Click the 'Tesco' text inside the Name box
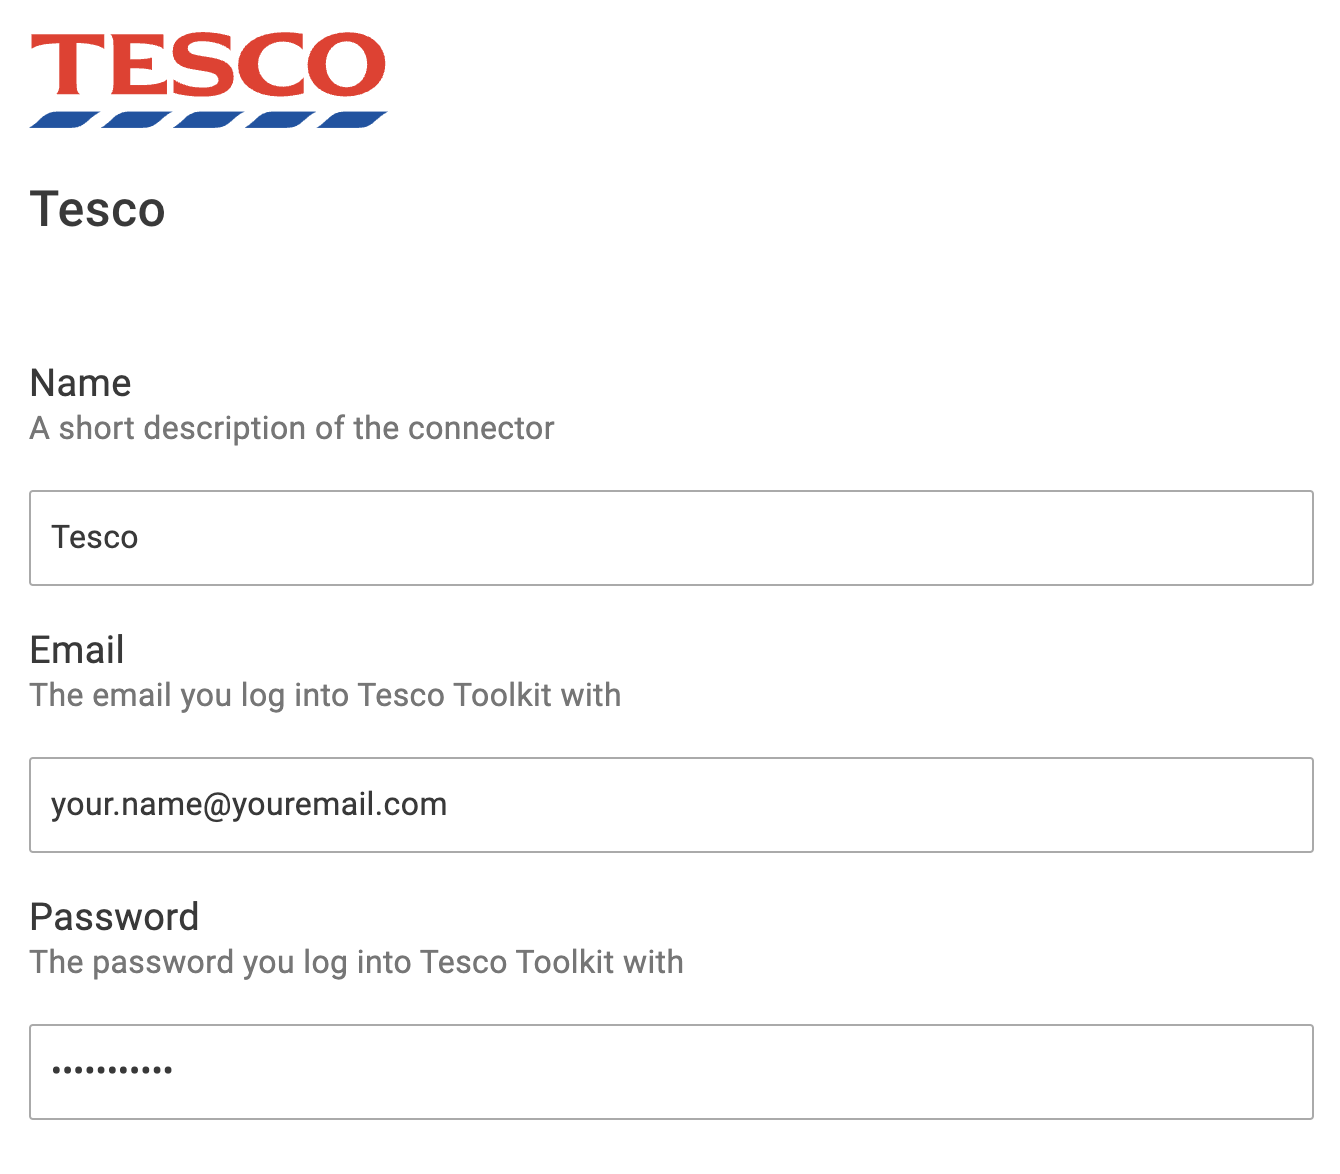 coord(95,538)
